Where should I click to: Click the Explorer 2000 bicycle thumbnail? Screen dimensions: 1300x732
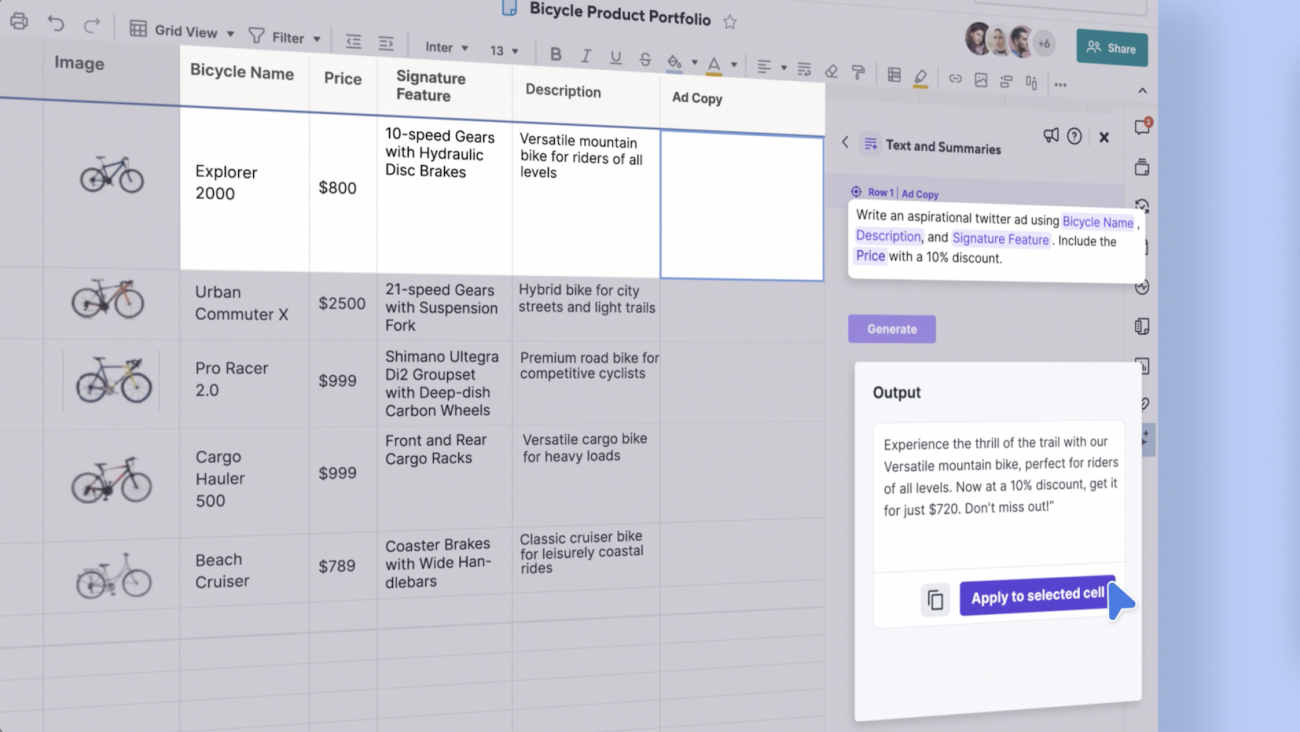tap(111, 173)
